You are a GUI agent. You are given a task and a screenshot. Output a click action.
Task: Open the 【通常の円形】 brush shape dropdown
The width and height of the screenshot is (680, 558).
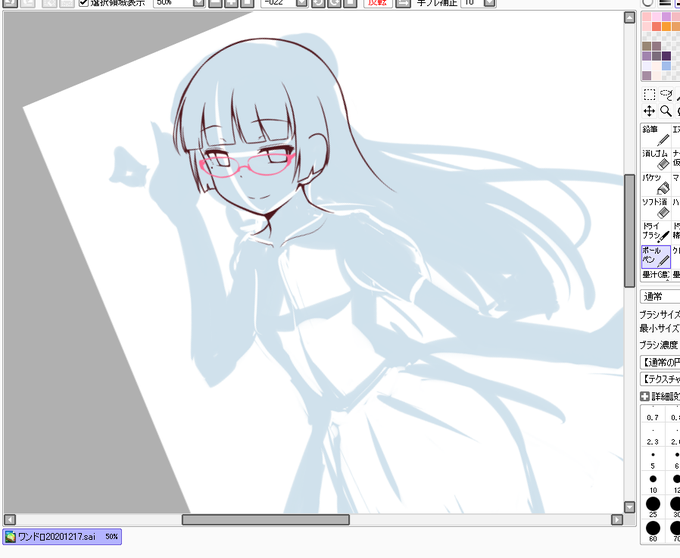tap(660, 362)
